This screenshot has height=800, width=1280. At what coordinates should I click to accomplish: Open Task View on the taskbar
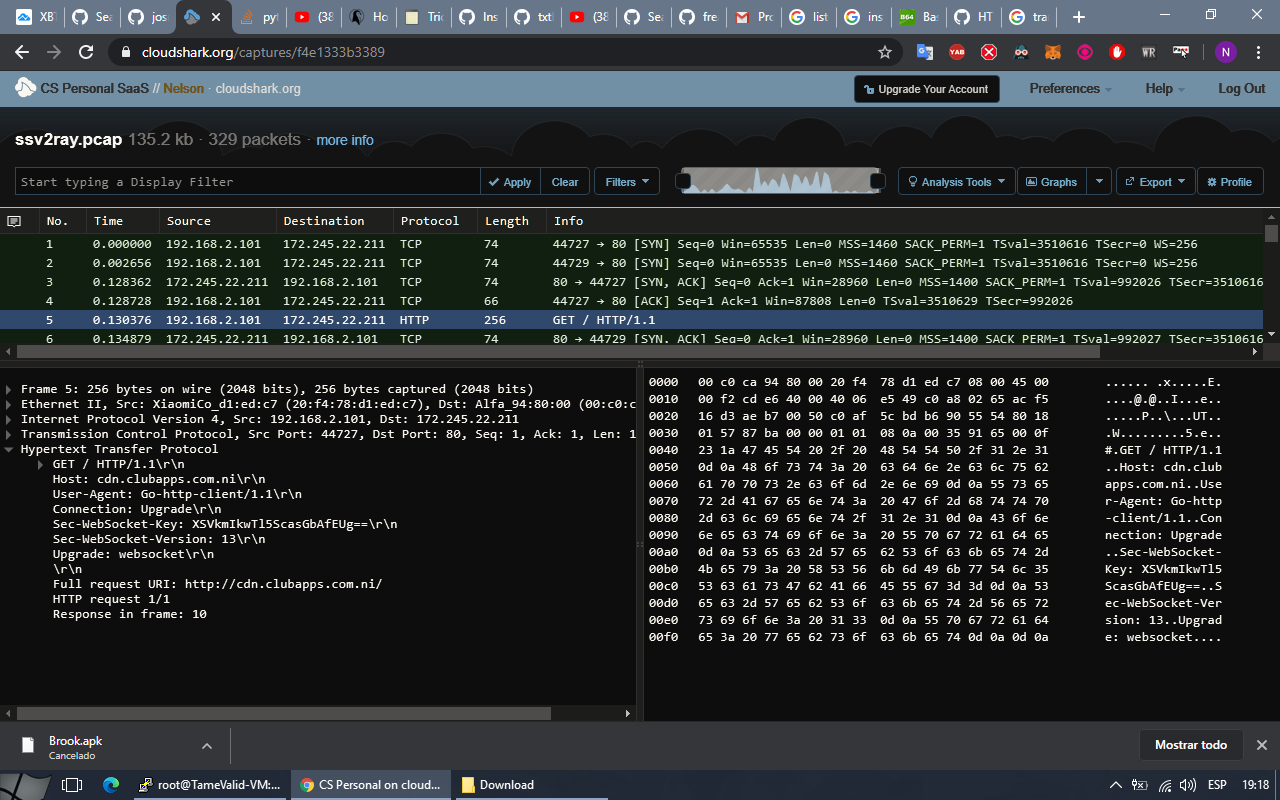tap(71, 785)
